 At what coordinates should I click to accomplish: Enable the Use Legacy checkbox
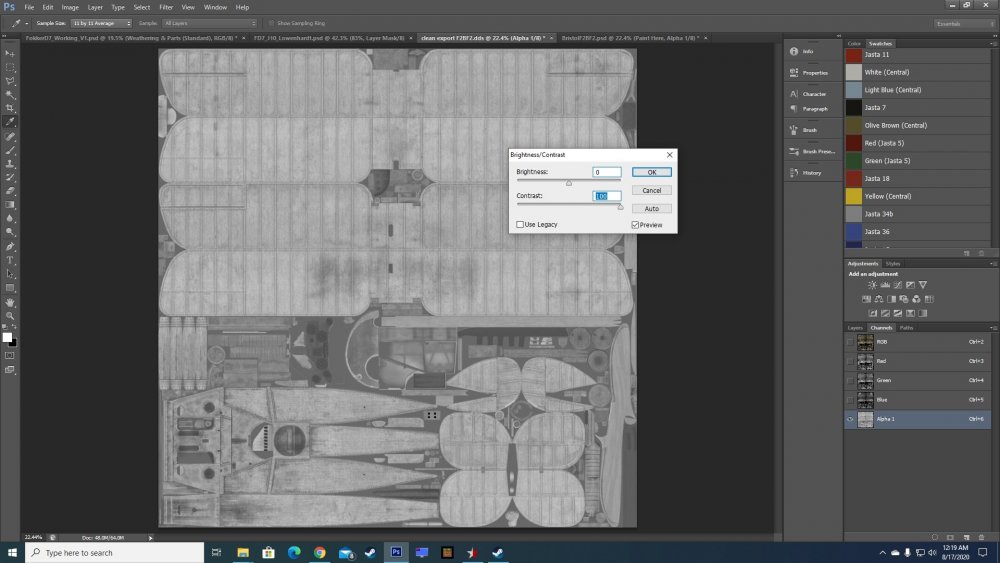[520, 225]
